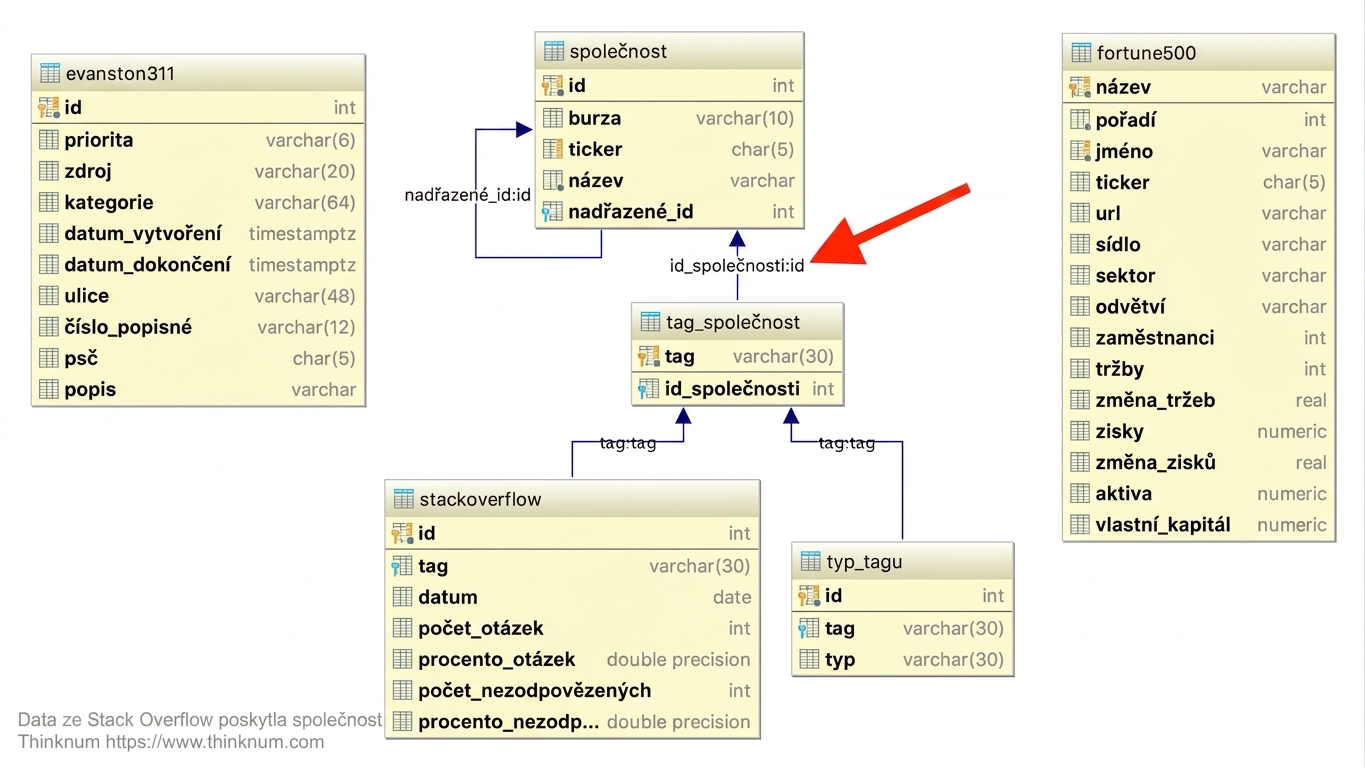
Task: Select the tag_společnost table title
Action: (733, 322)
